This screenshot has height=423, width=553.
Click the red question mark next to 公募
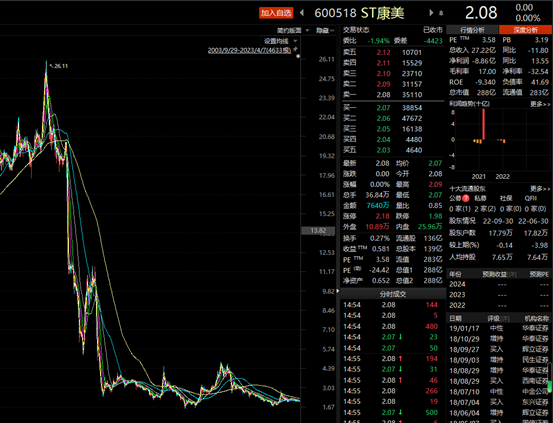466,198
